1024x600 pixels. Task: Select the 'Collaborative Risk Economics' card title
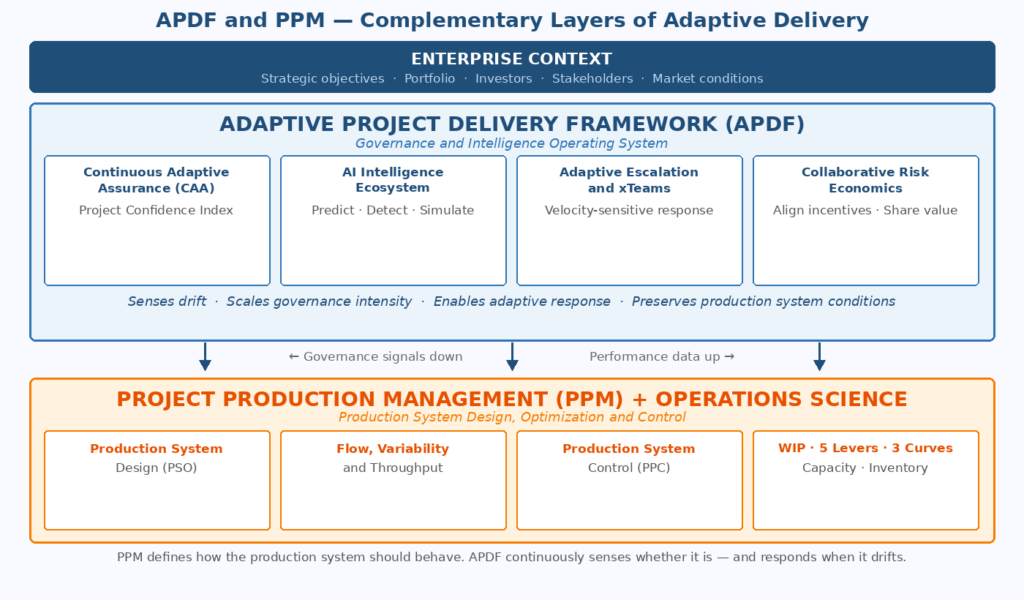tap(865, 180)
